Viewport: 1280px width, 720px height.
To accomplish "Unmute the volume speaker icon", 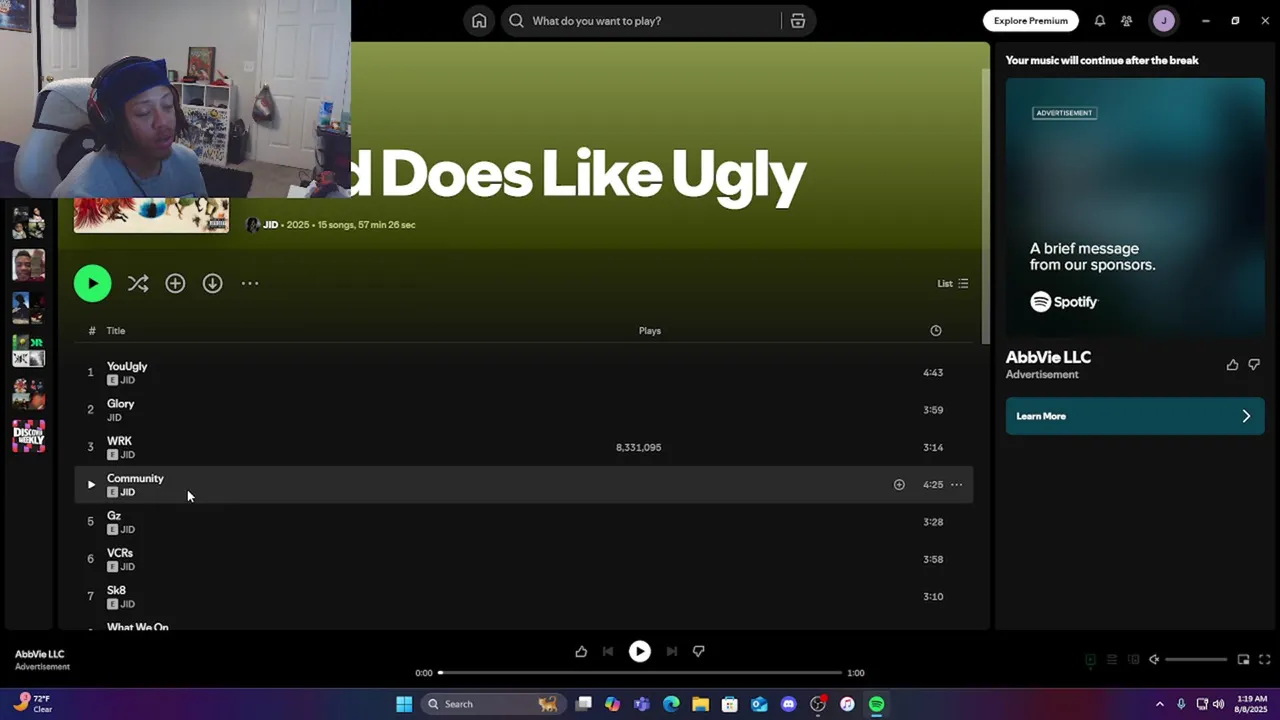I will point(1154,660).
